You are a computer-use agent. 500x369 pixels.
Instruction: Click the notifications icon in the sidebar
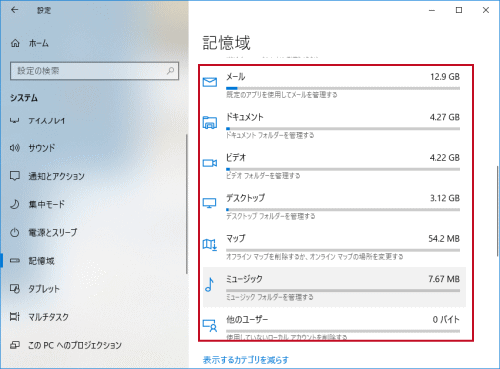point(15,176)
